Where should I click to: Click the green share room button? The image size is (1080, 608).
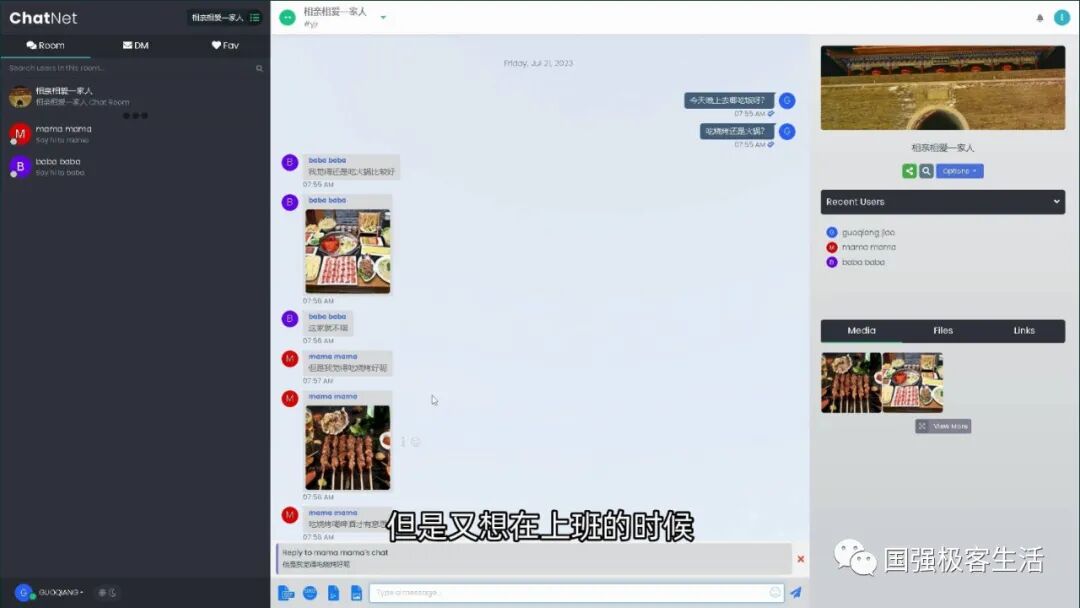point(909,171)
